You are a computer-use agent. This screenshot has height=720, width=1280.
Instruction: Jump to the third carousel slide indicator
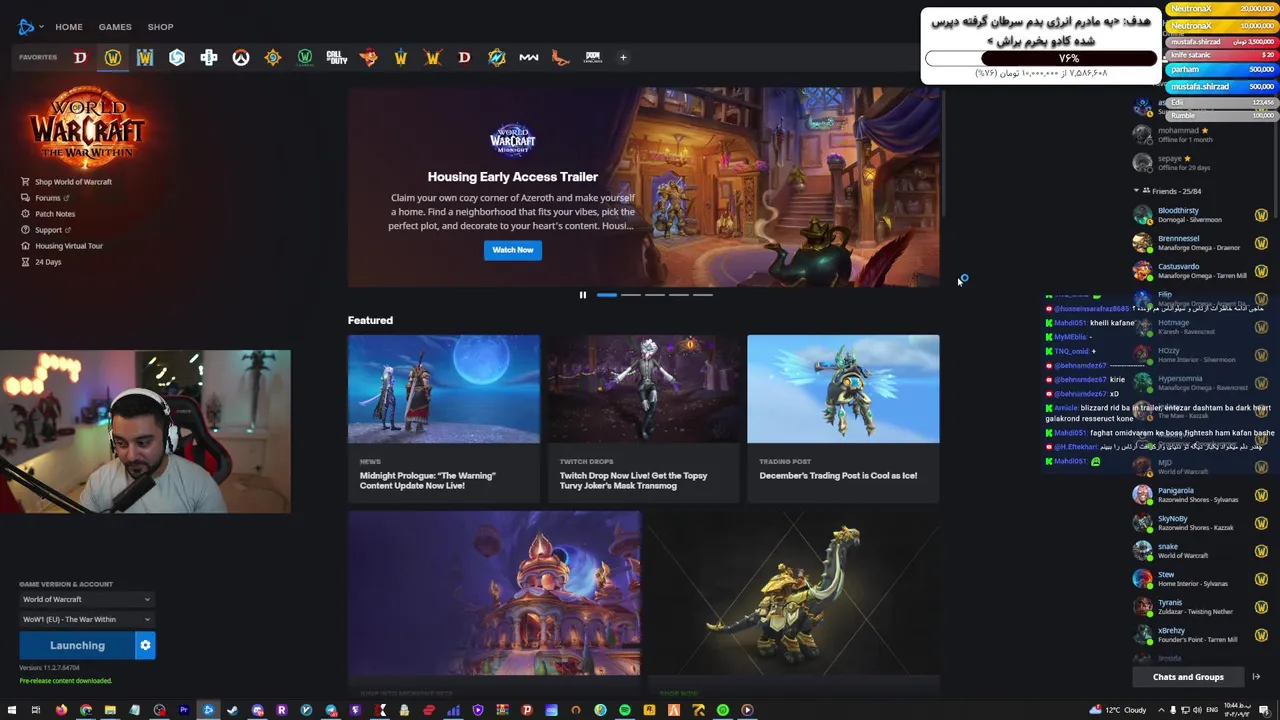click(655, 295)
